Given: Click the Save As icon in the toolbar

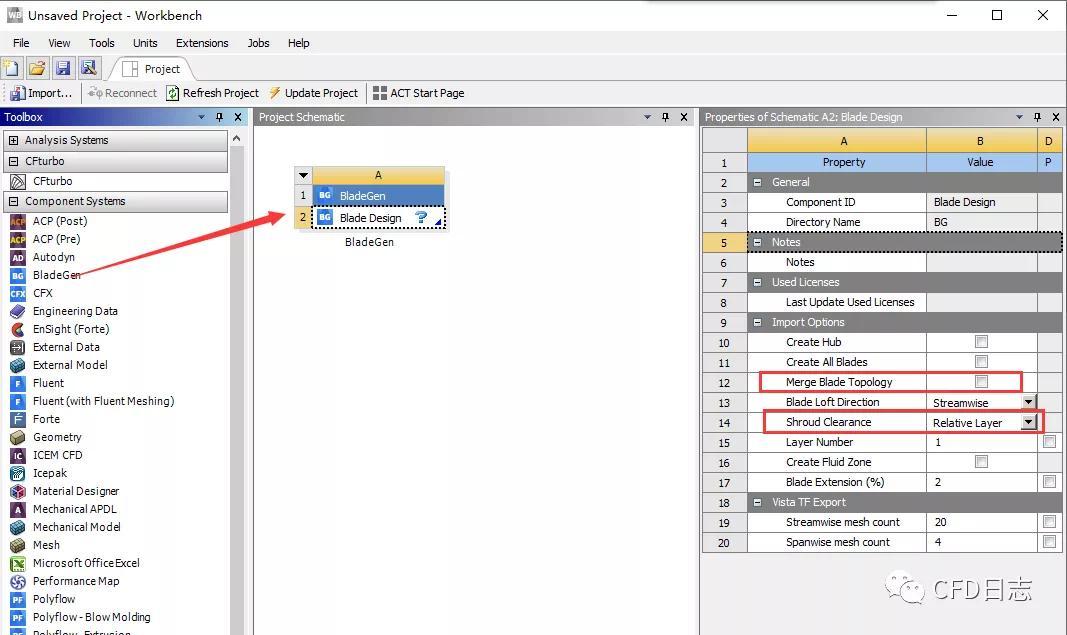Looking at the screenshot, I should click(88, 68).
